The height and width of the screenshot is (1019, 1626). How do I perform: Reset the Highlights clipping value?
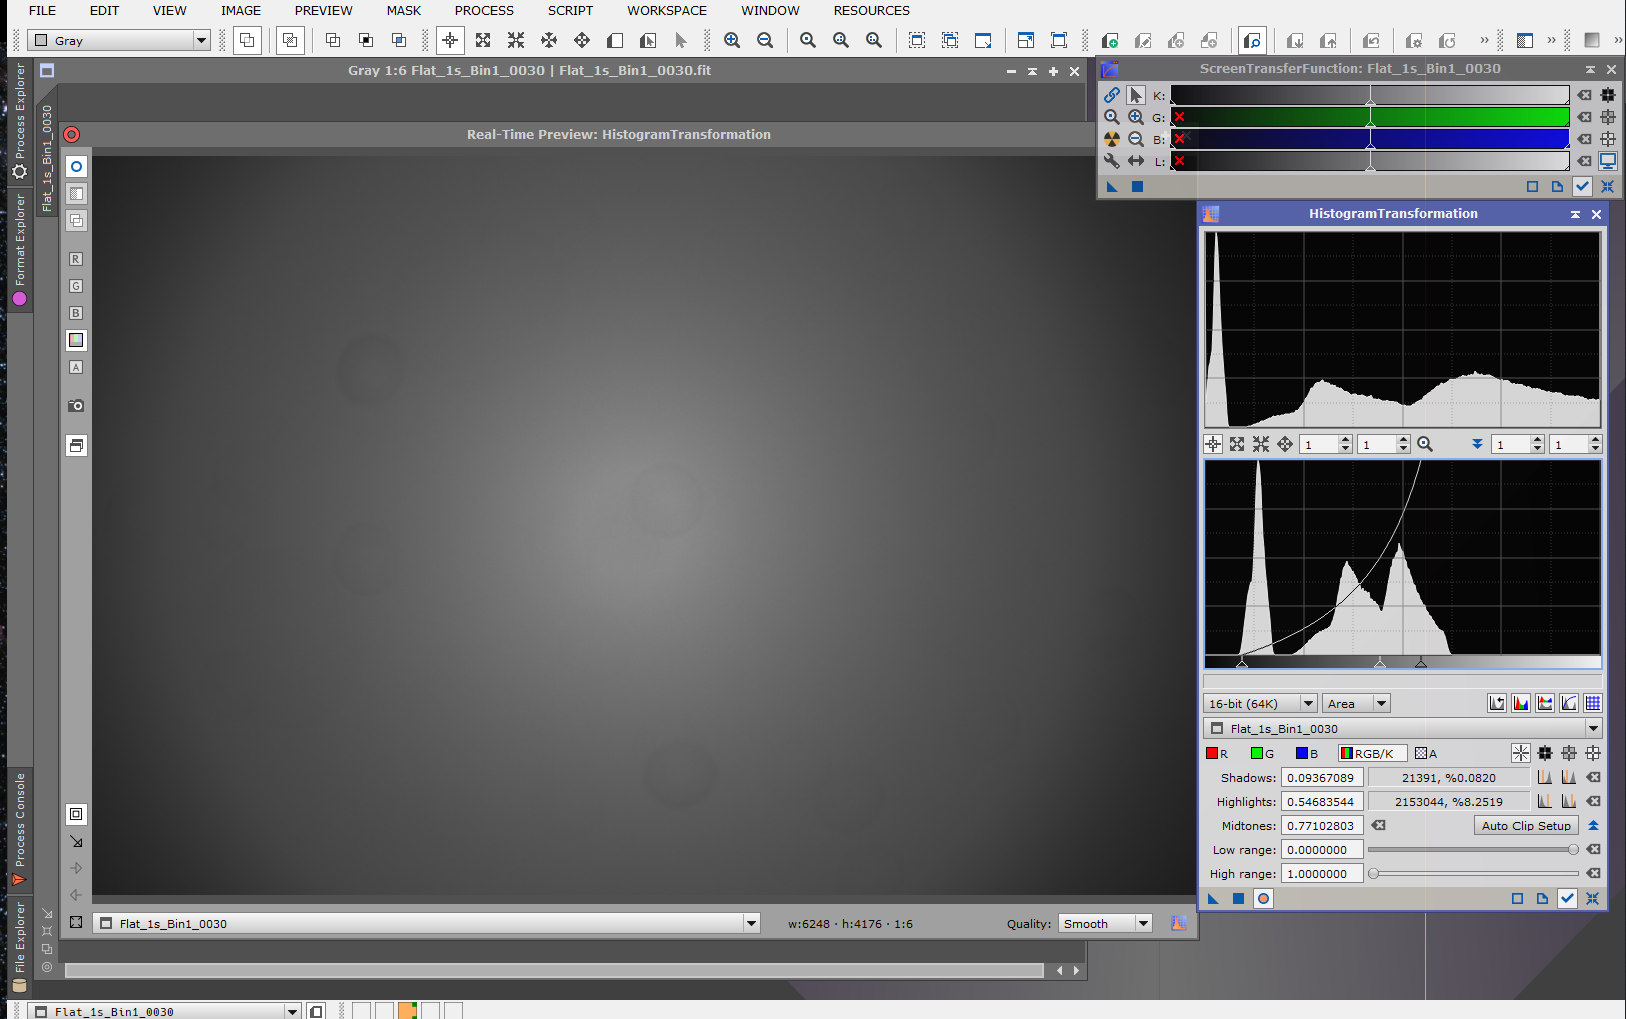click(1594, 801)
